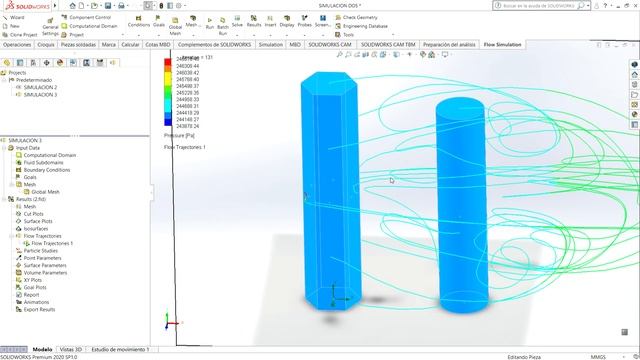Open General Settings
Screen dimensions: 640x360
(x=50, y=27)
